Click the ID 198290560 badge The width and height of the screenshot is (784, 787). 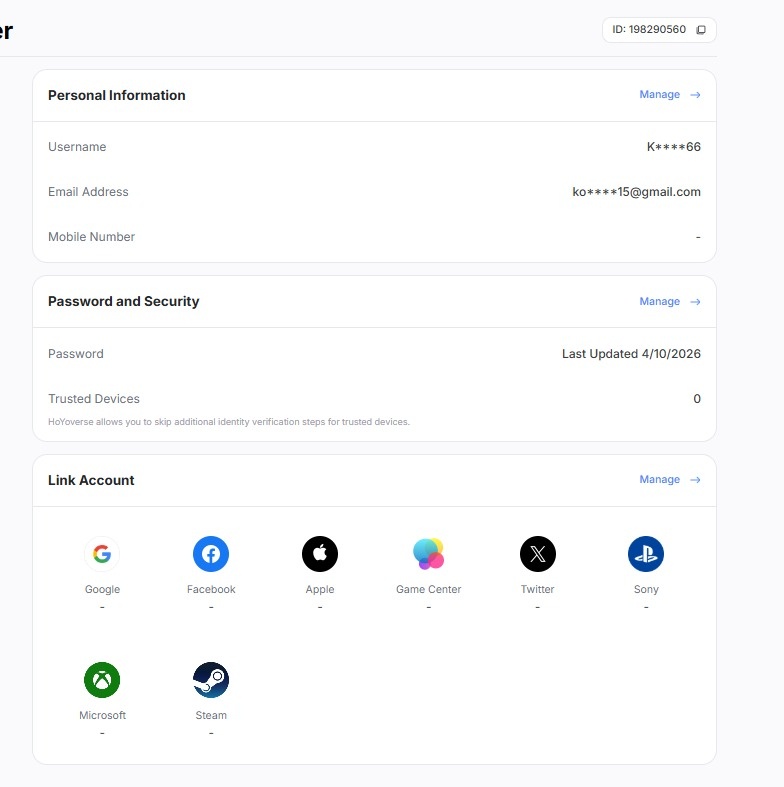click(659, 30)
